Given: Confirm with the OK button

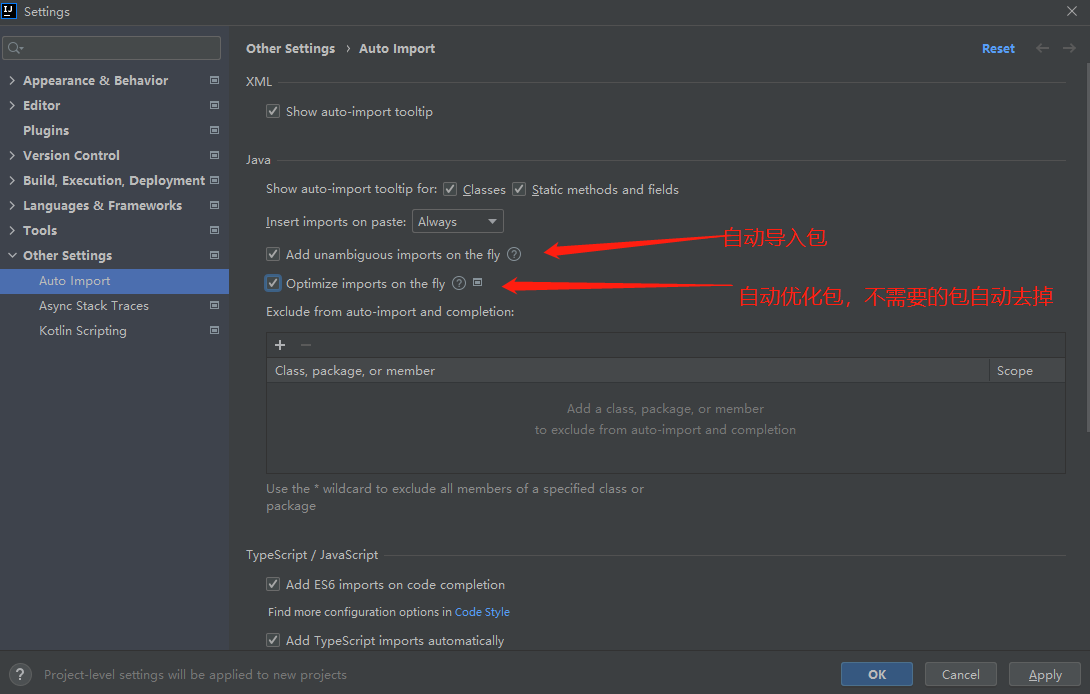Looking at the screenshot, I should [877, 674].
